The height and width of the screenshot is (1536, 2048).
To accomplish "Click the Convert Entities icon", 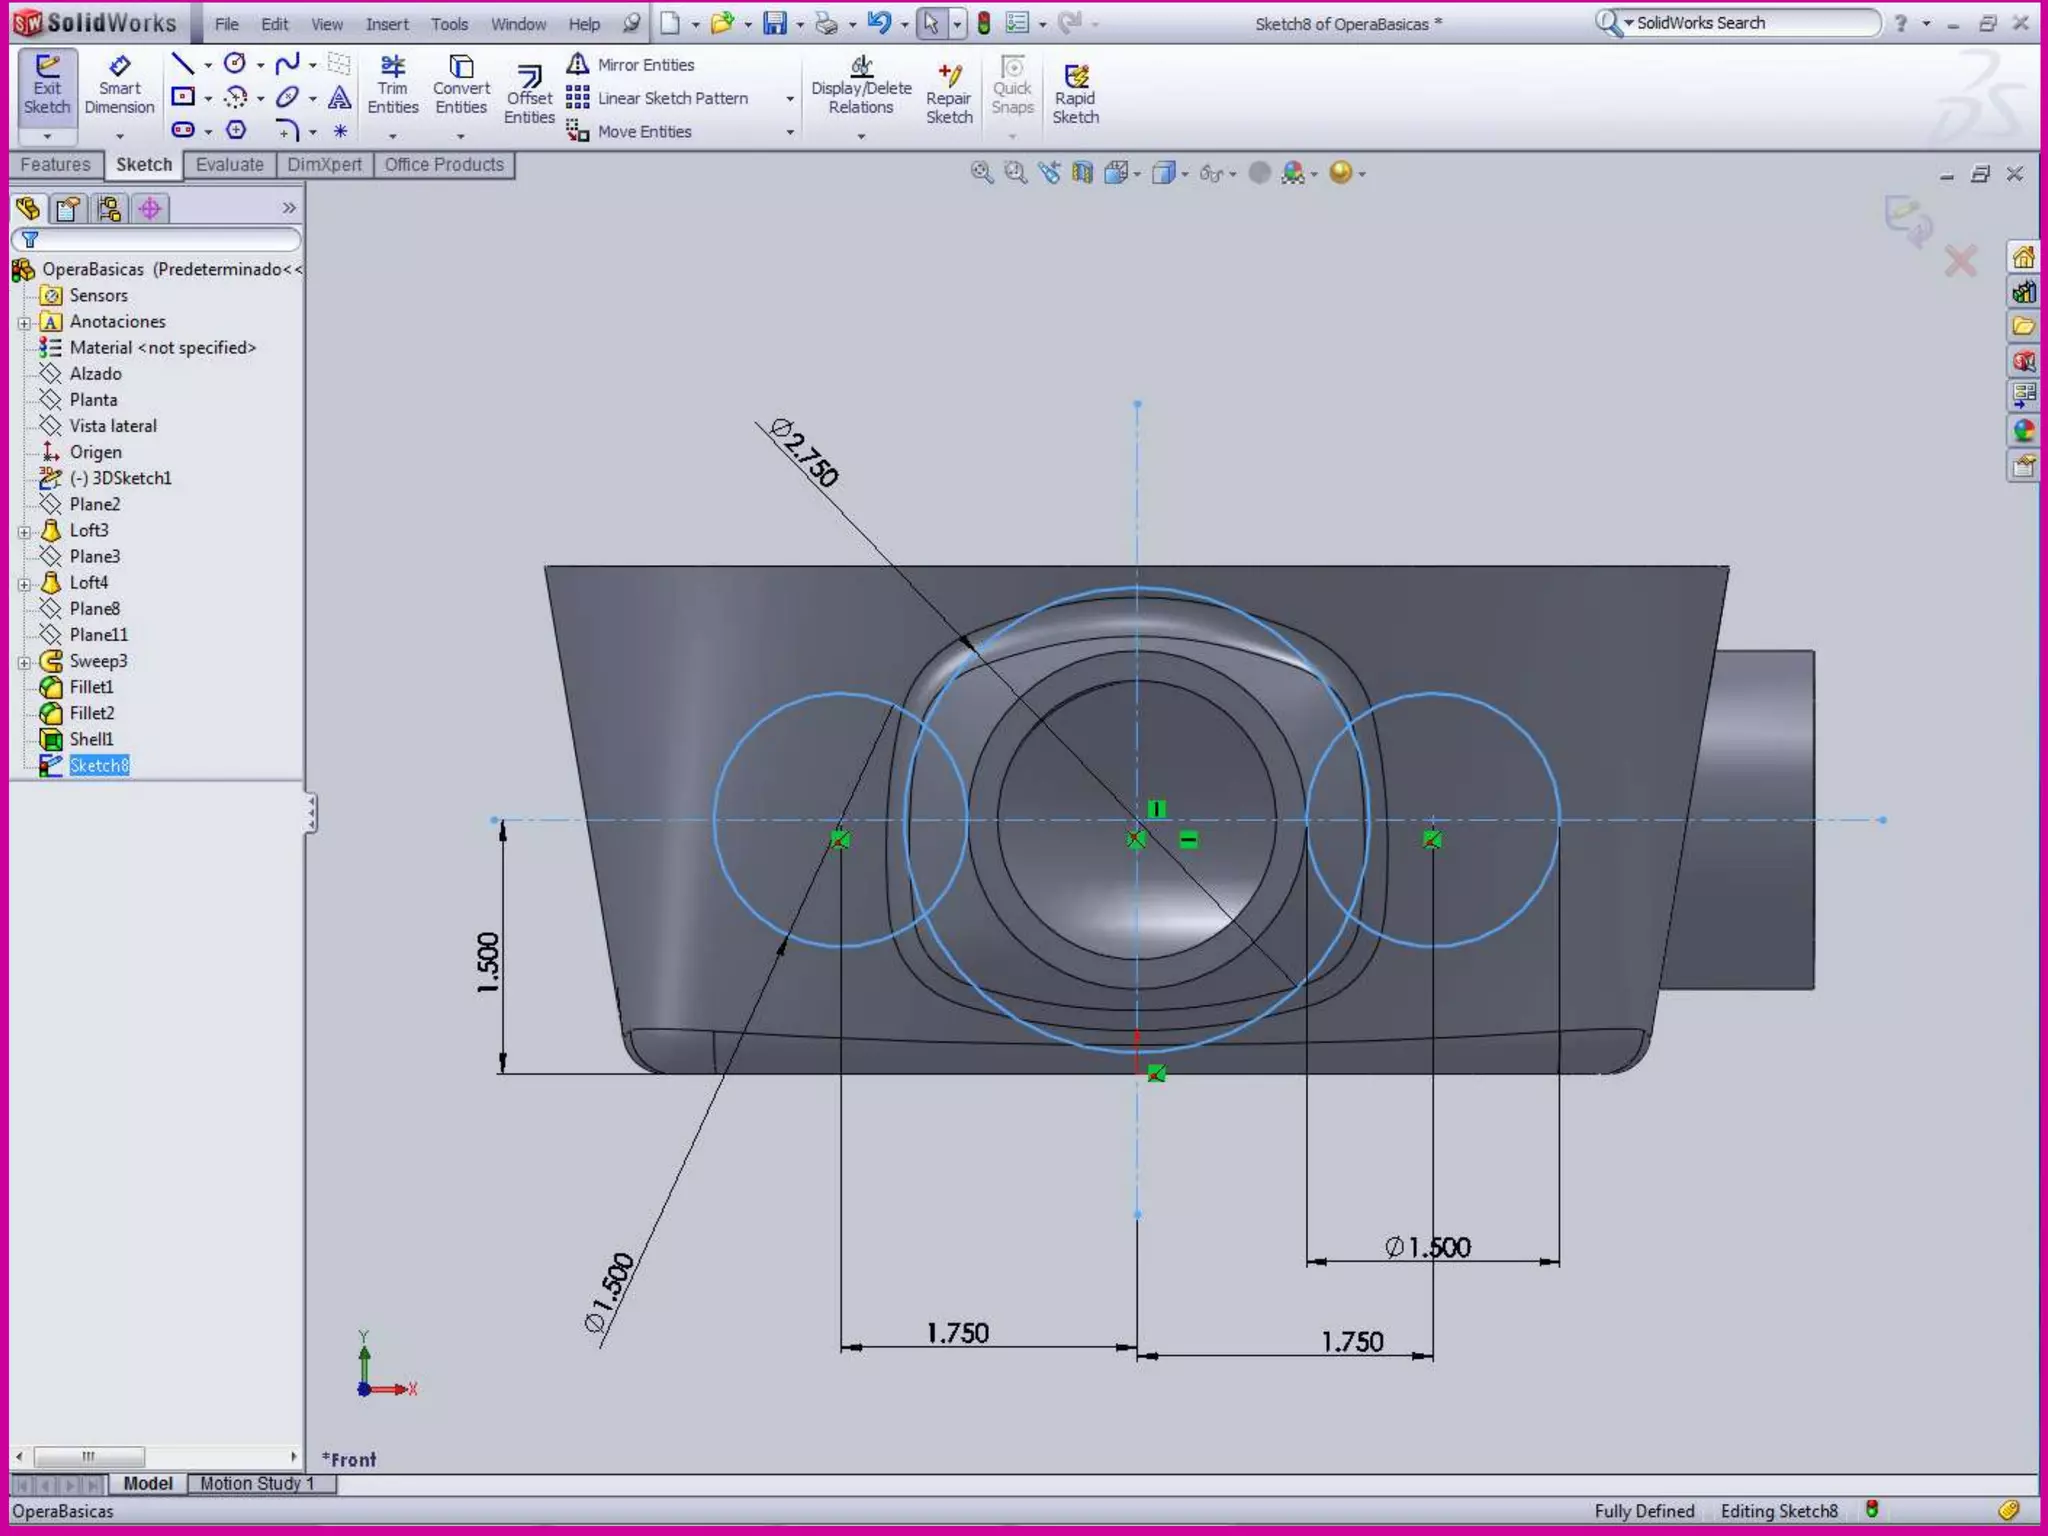I will 461,86.
